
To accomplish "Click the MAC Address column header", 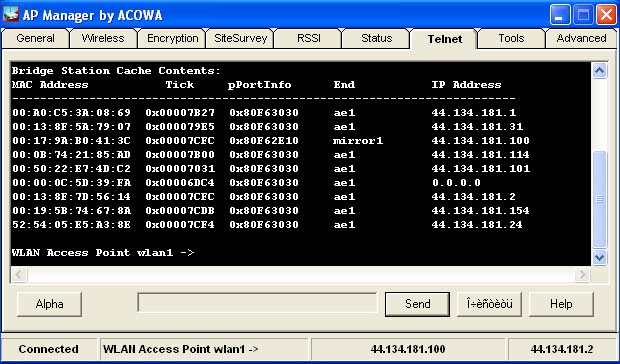I will 50,85.
